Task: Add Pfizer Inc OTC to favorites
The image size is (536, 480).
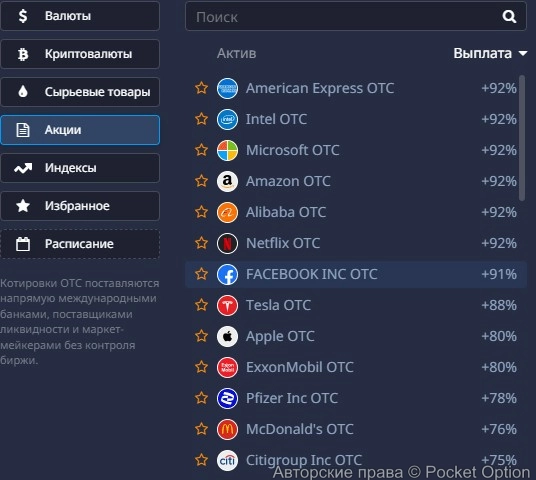Action: tap(201, 398)
